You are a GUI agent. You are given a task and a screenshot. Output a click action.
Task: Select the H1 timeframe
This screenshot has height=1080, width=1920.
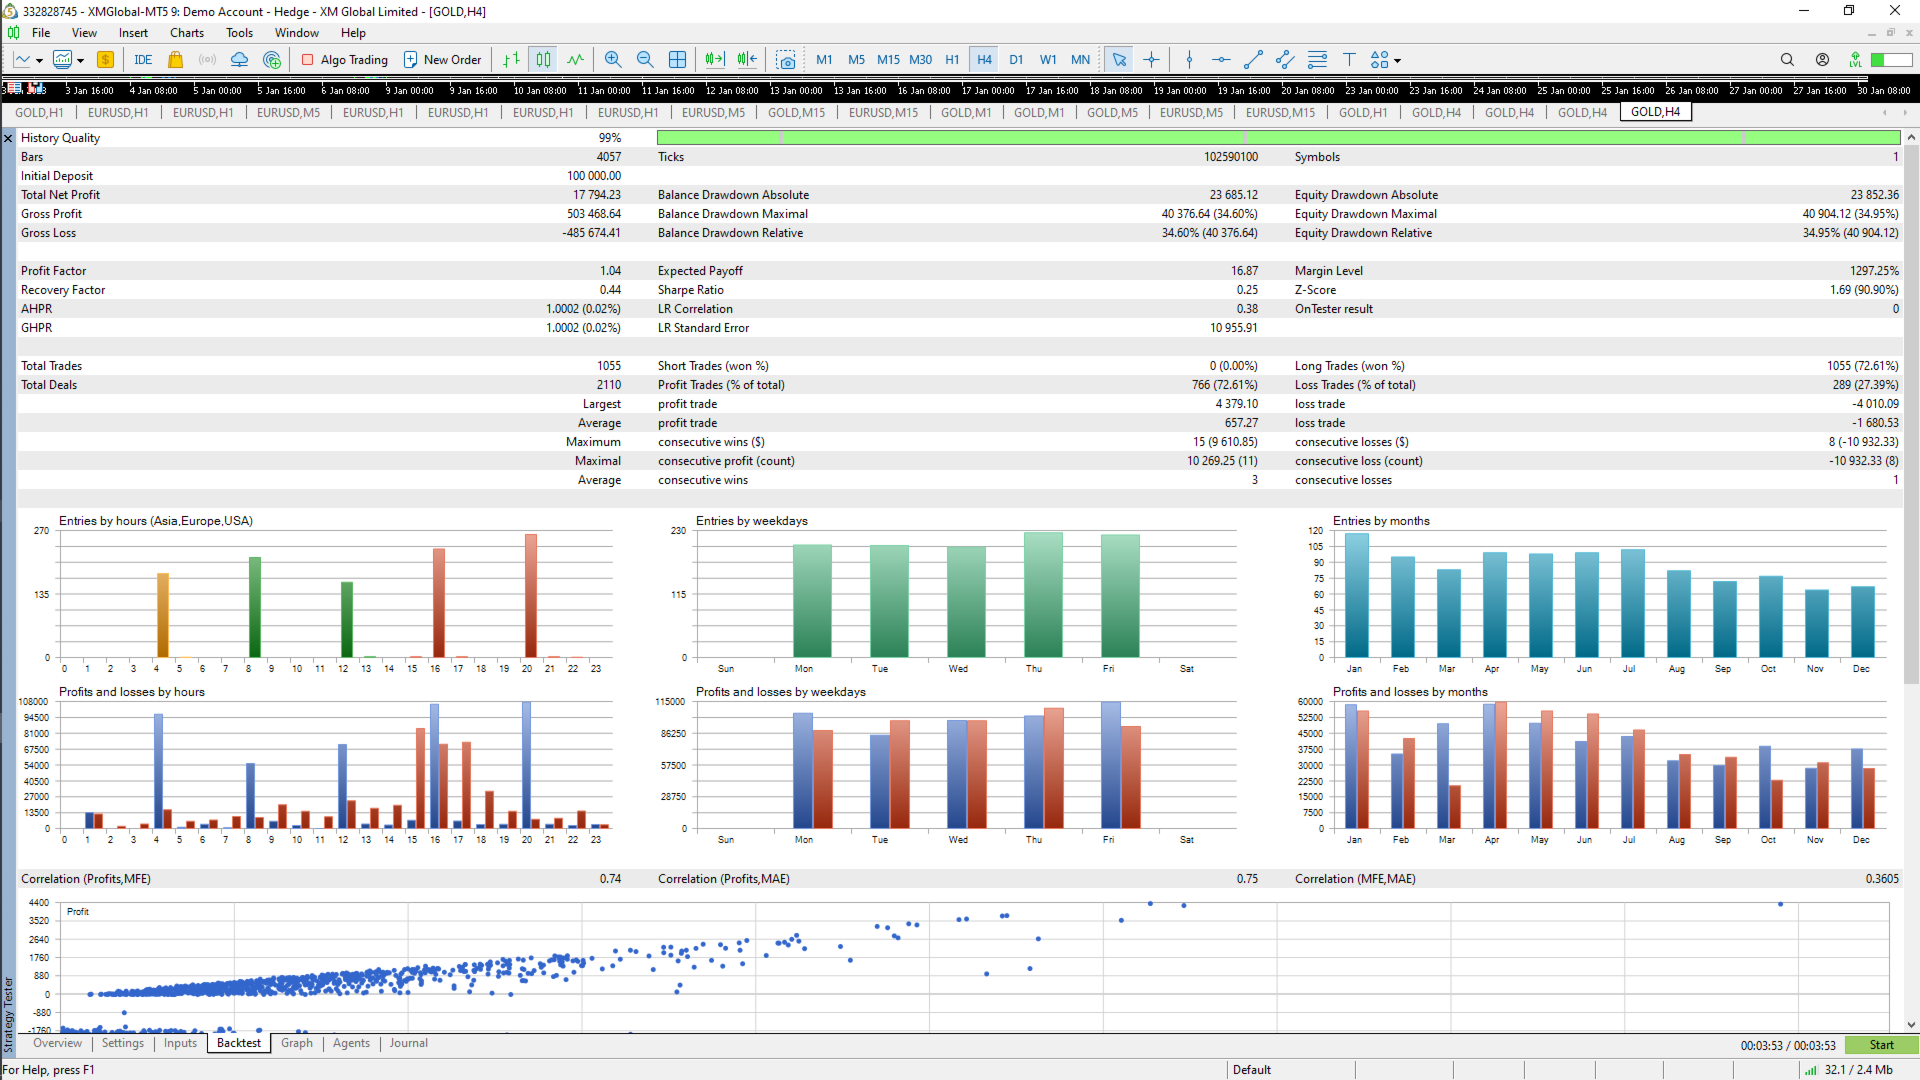952,60
